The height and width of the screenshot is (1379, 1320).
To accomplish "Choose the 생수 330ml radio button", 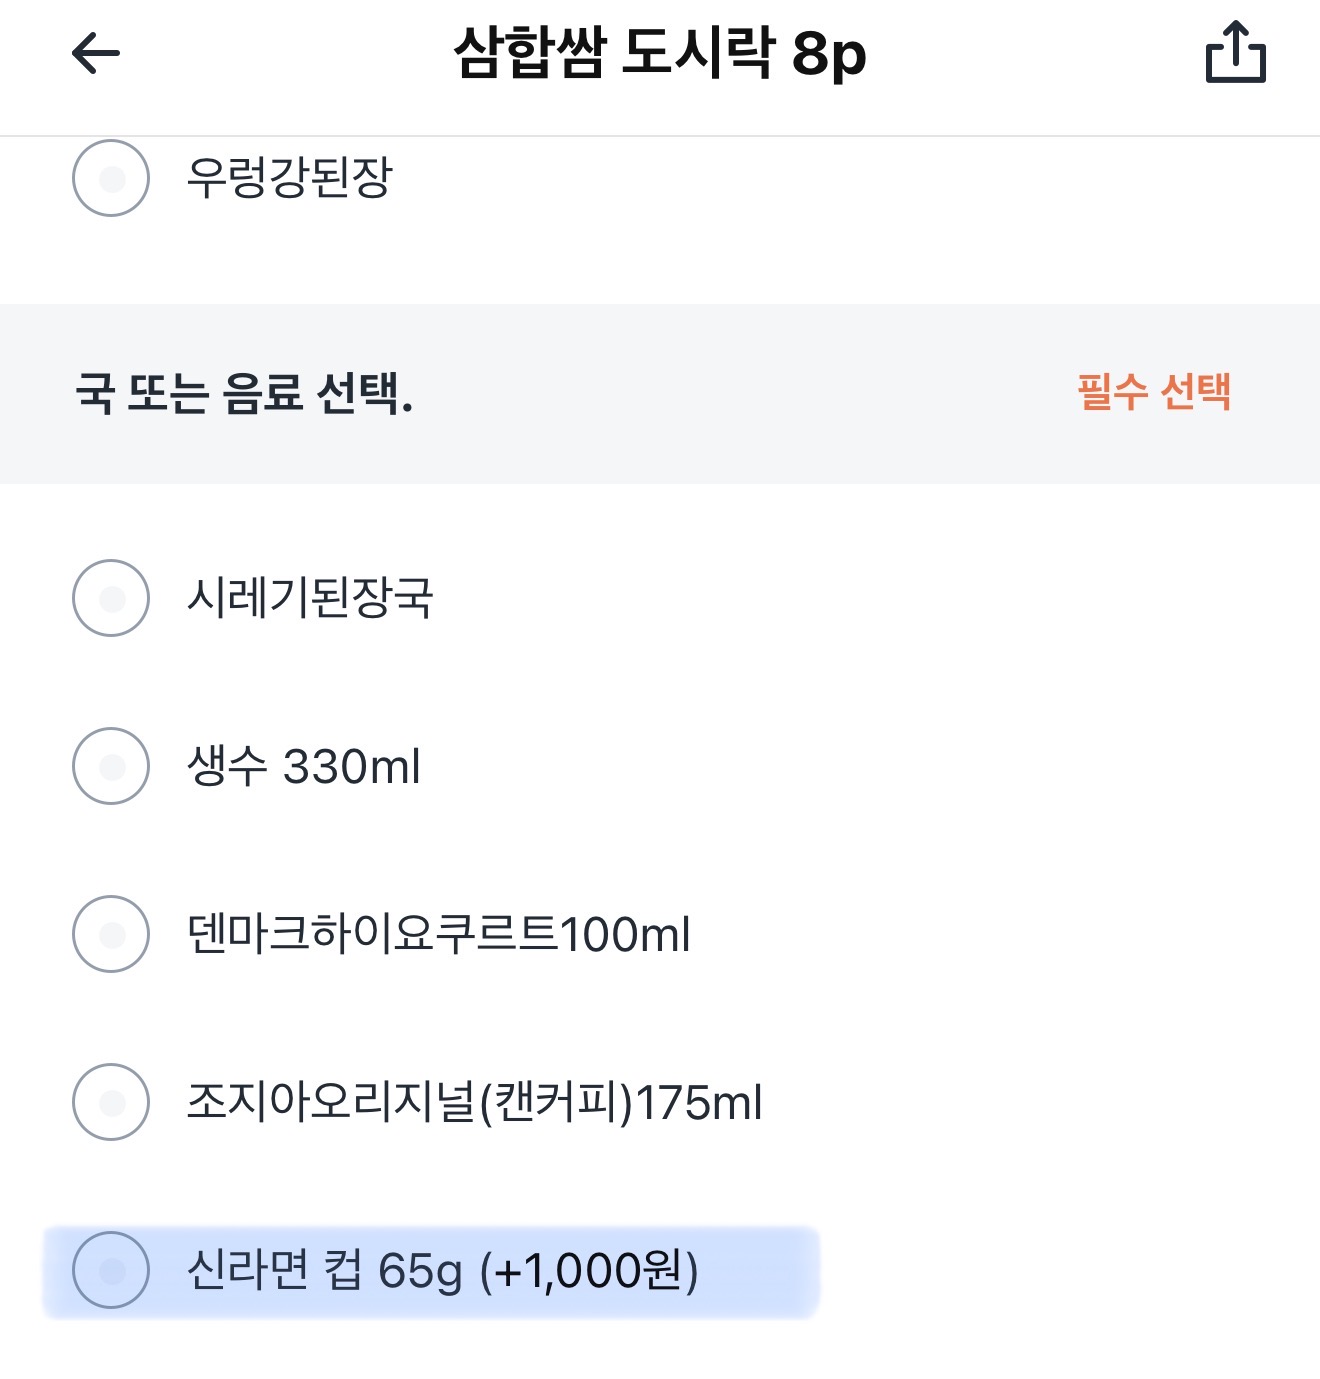I will click(x=111, y=766).
